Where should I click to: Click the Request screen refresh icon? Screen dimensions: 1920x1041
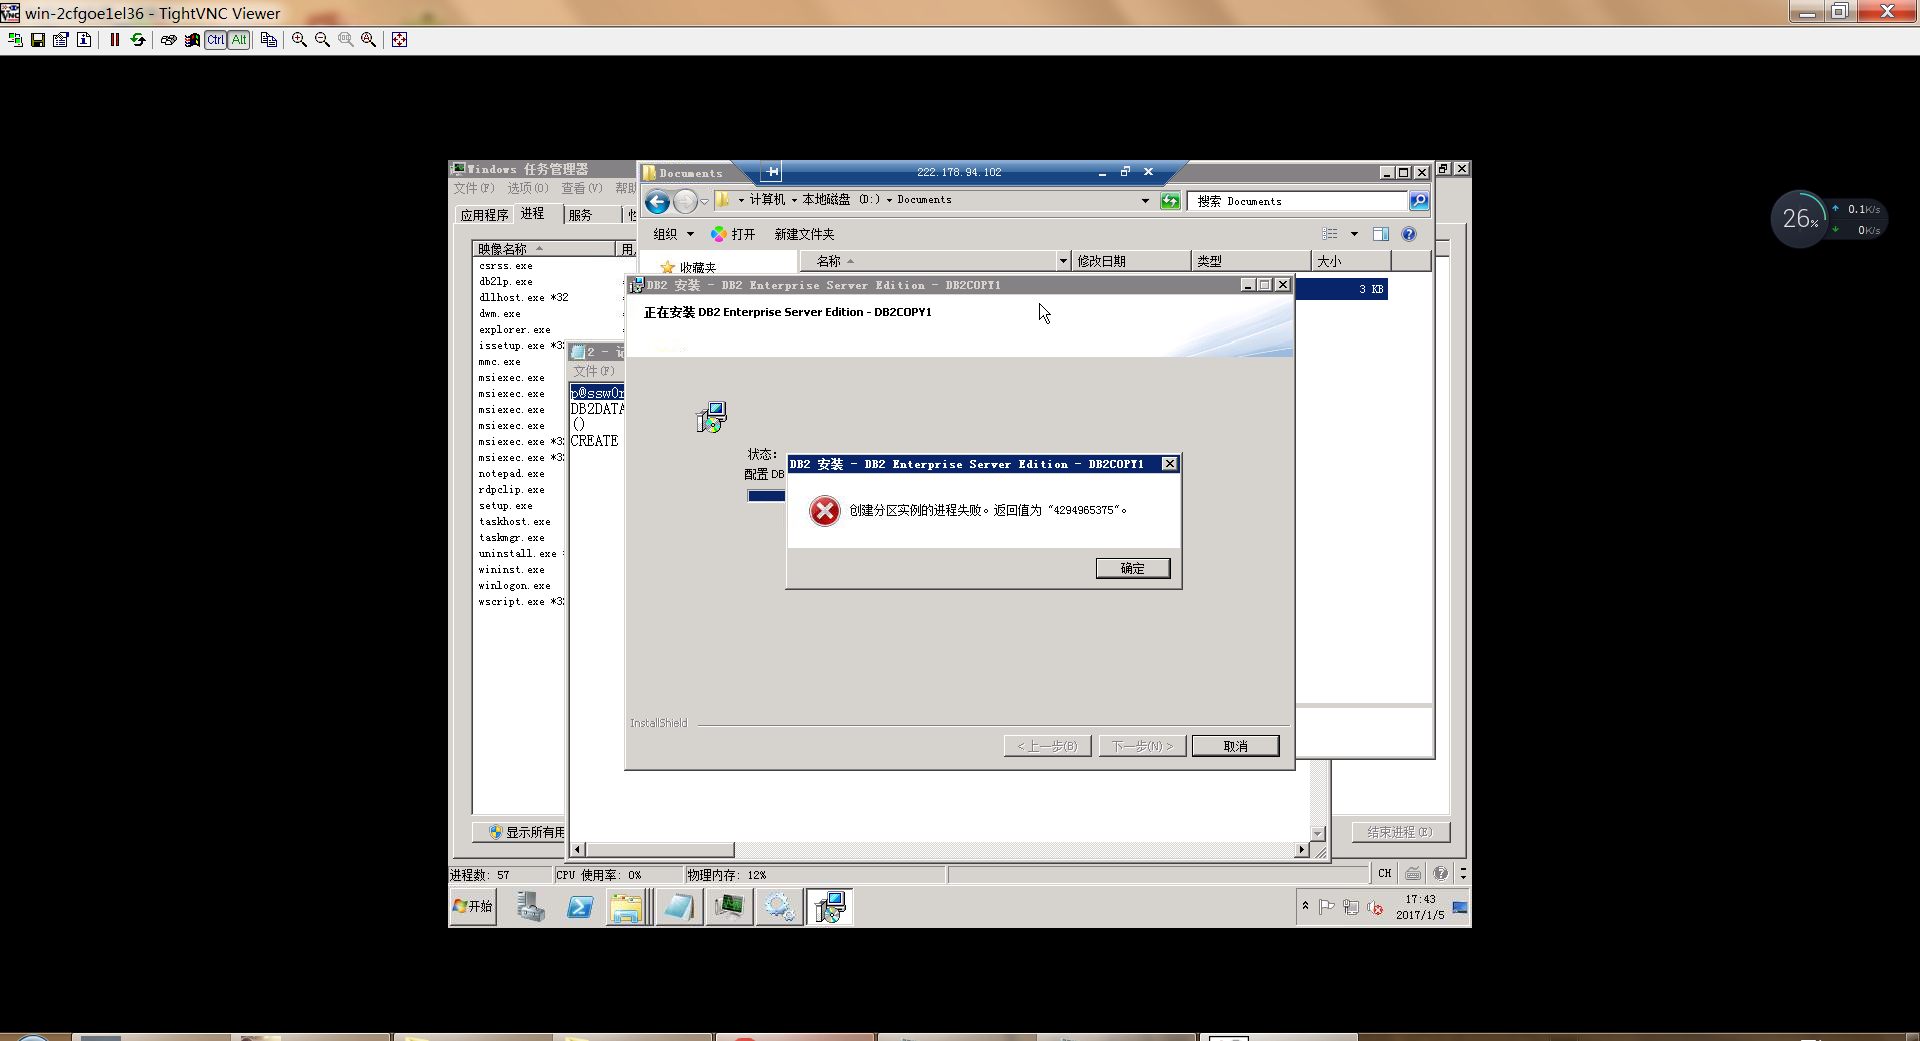tap(138, 40)
